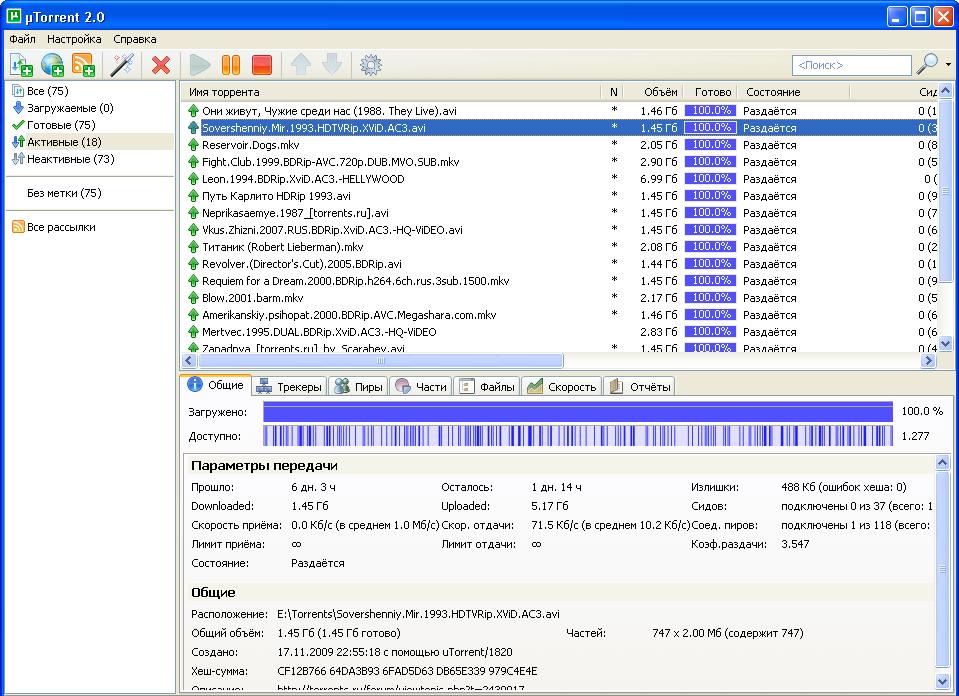Click seeding arrow icon of Revolver torrent
The width and height of the screenshot is (959, 696).
pos(193,264)
